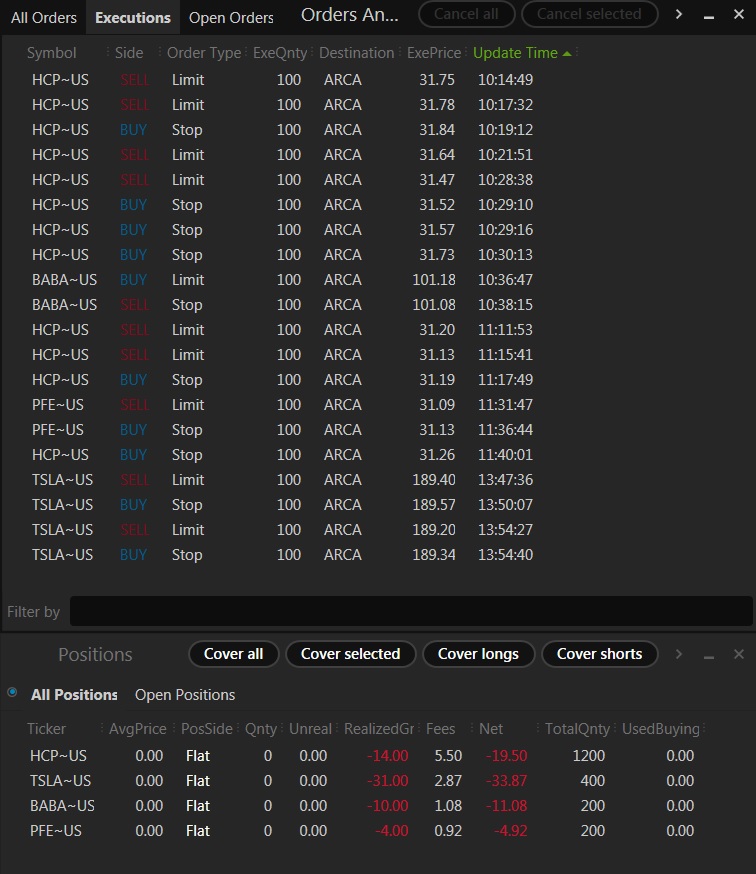Image resolution: width=756 pixels, height=874 pixels.
Task: Click the Cancel selected button
Action: [x=589, y=14]
